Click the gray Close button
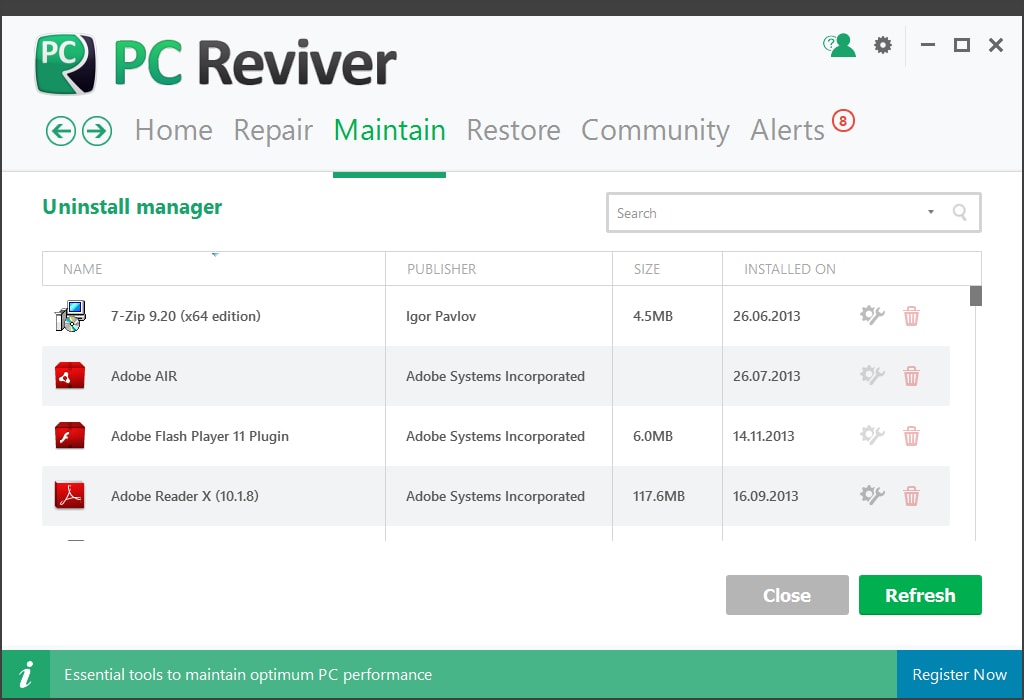The image size is (1024, 700). click(787, 595)
